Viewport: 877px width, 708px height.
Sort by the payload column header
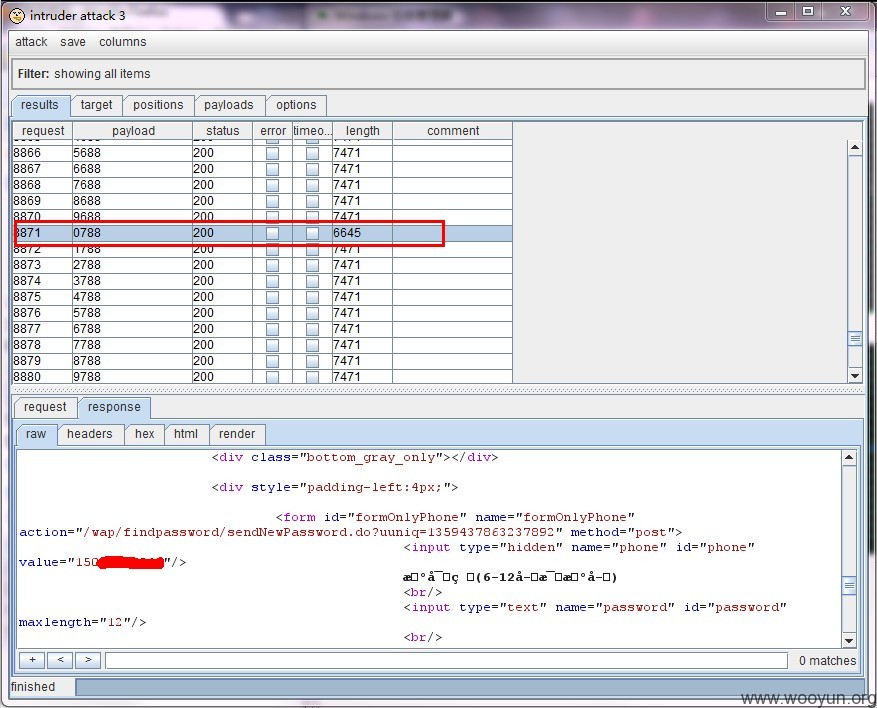pos(133,131)
